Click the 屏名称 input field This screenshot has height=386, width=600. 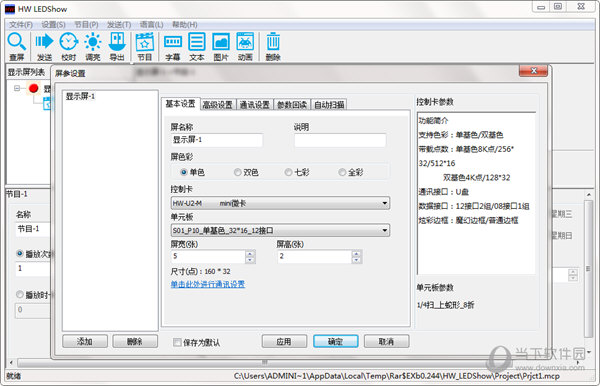(x=217, y=140)
